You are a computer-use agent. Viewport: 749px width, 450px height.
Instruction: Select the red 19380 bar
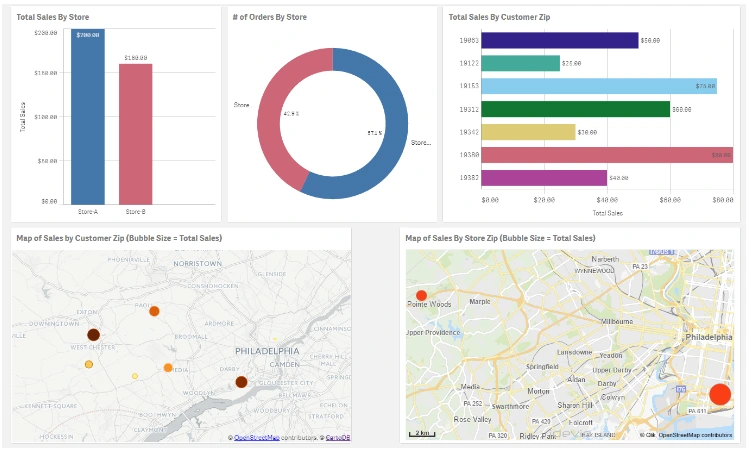pos(607,155)
